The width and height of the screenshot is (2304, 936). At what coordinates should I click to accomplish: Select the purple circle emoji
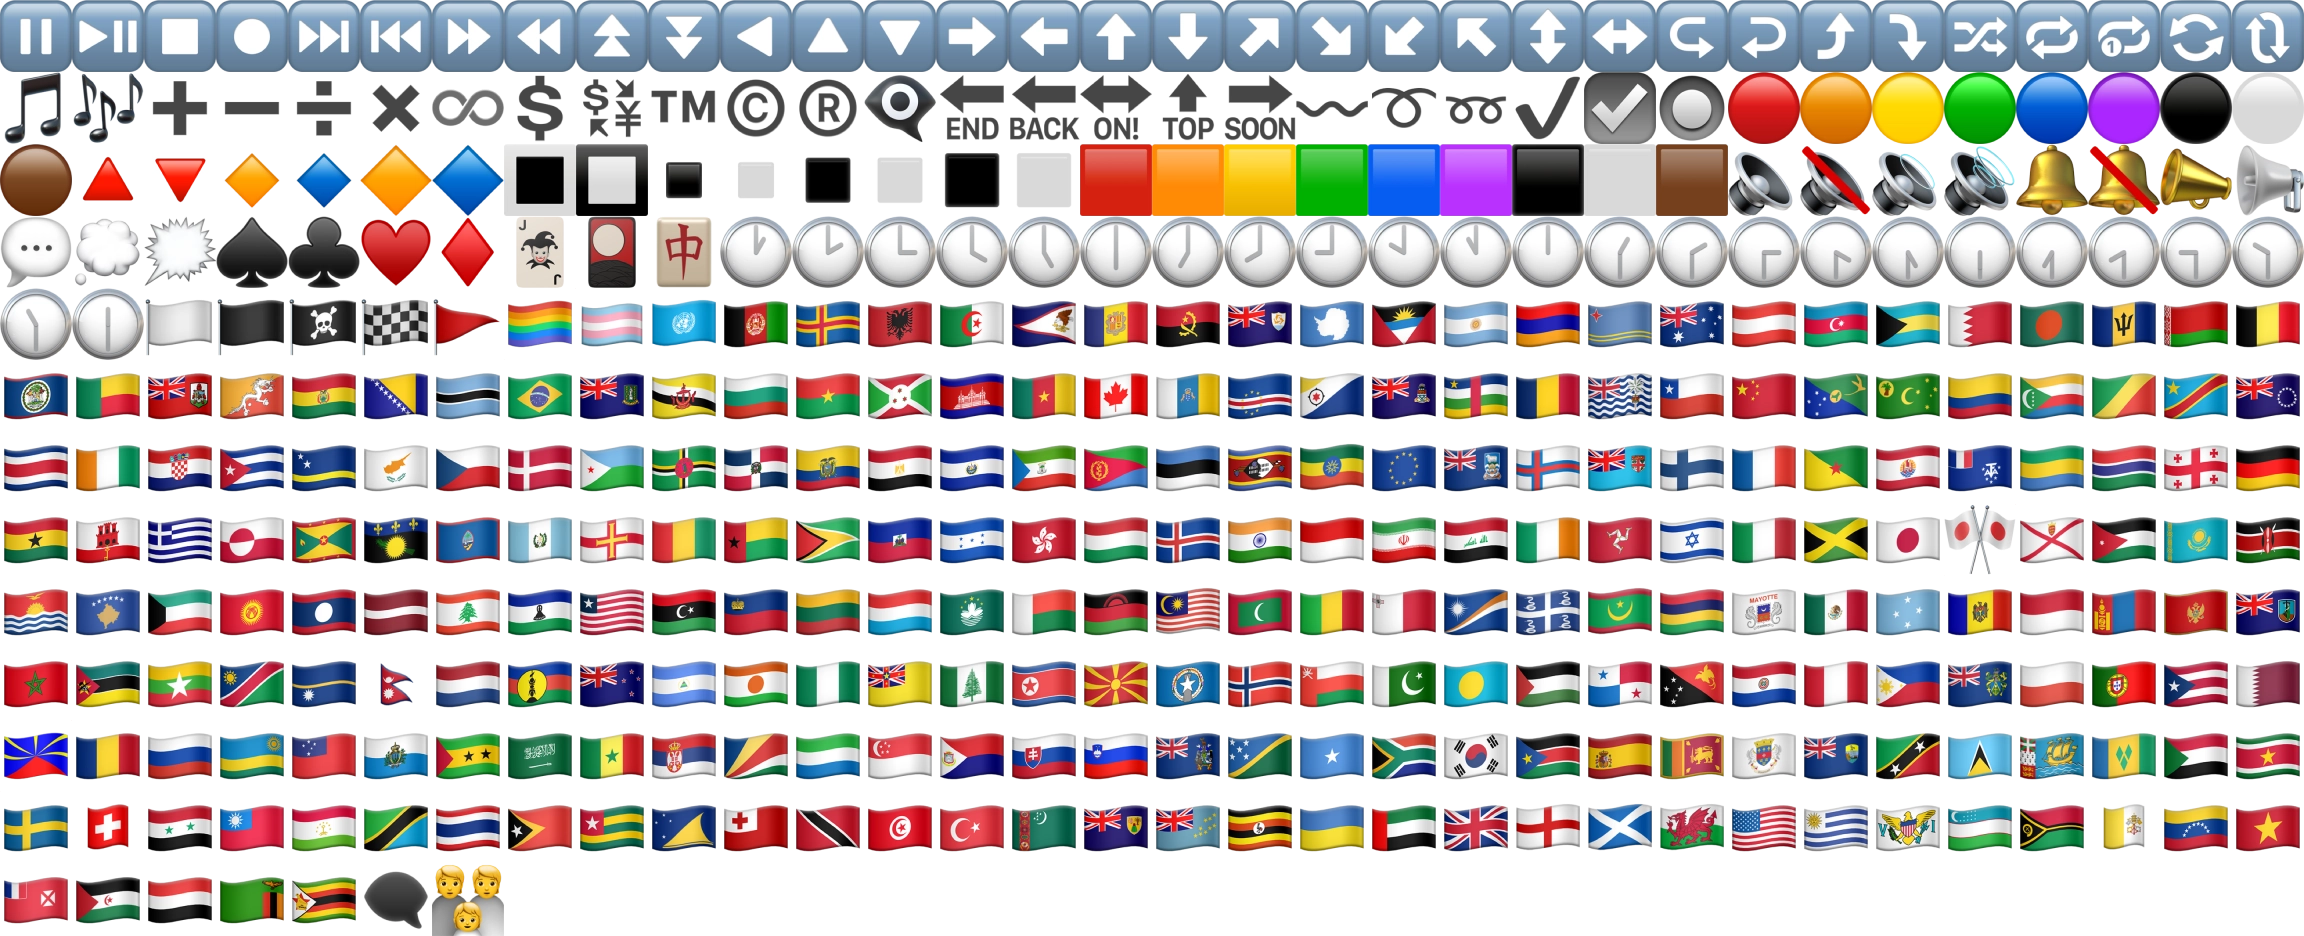(2124, 108)
